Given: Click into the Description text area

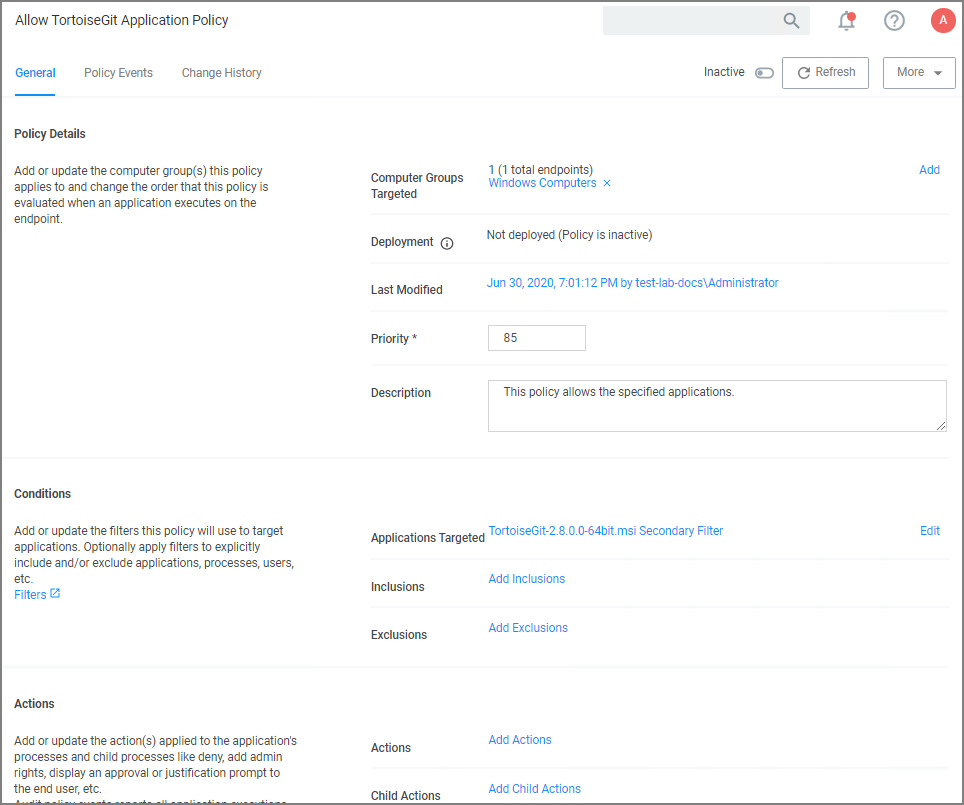Looking at the screenshot, I should [717, 406].
